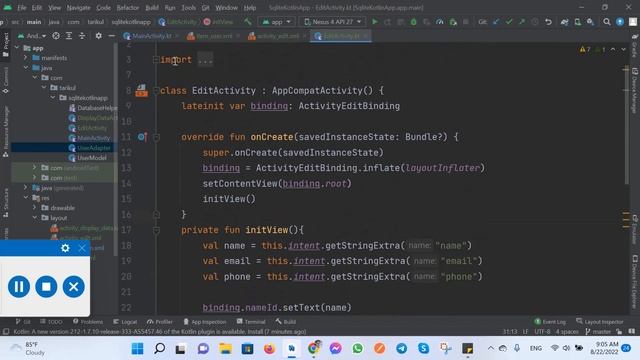640x360 pixels.
Task: Collapse the app module in project tree
Action: coord(17,48)
